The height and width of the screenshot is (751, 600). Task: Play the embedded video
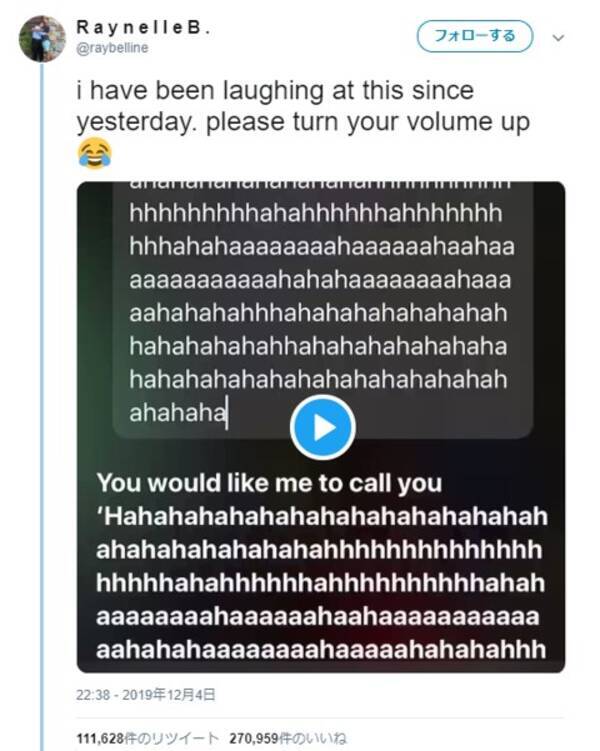(x=321, y=427)
